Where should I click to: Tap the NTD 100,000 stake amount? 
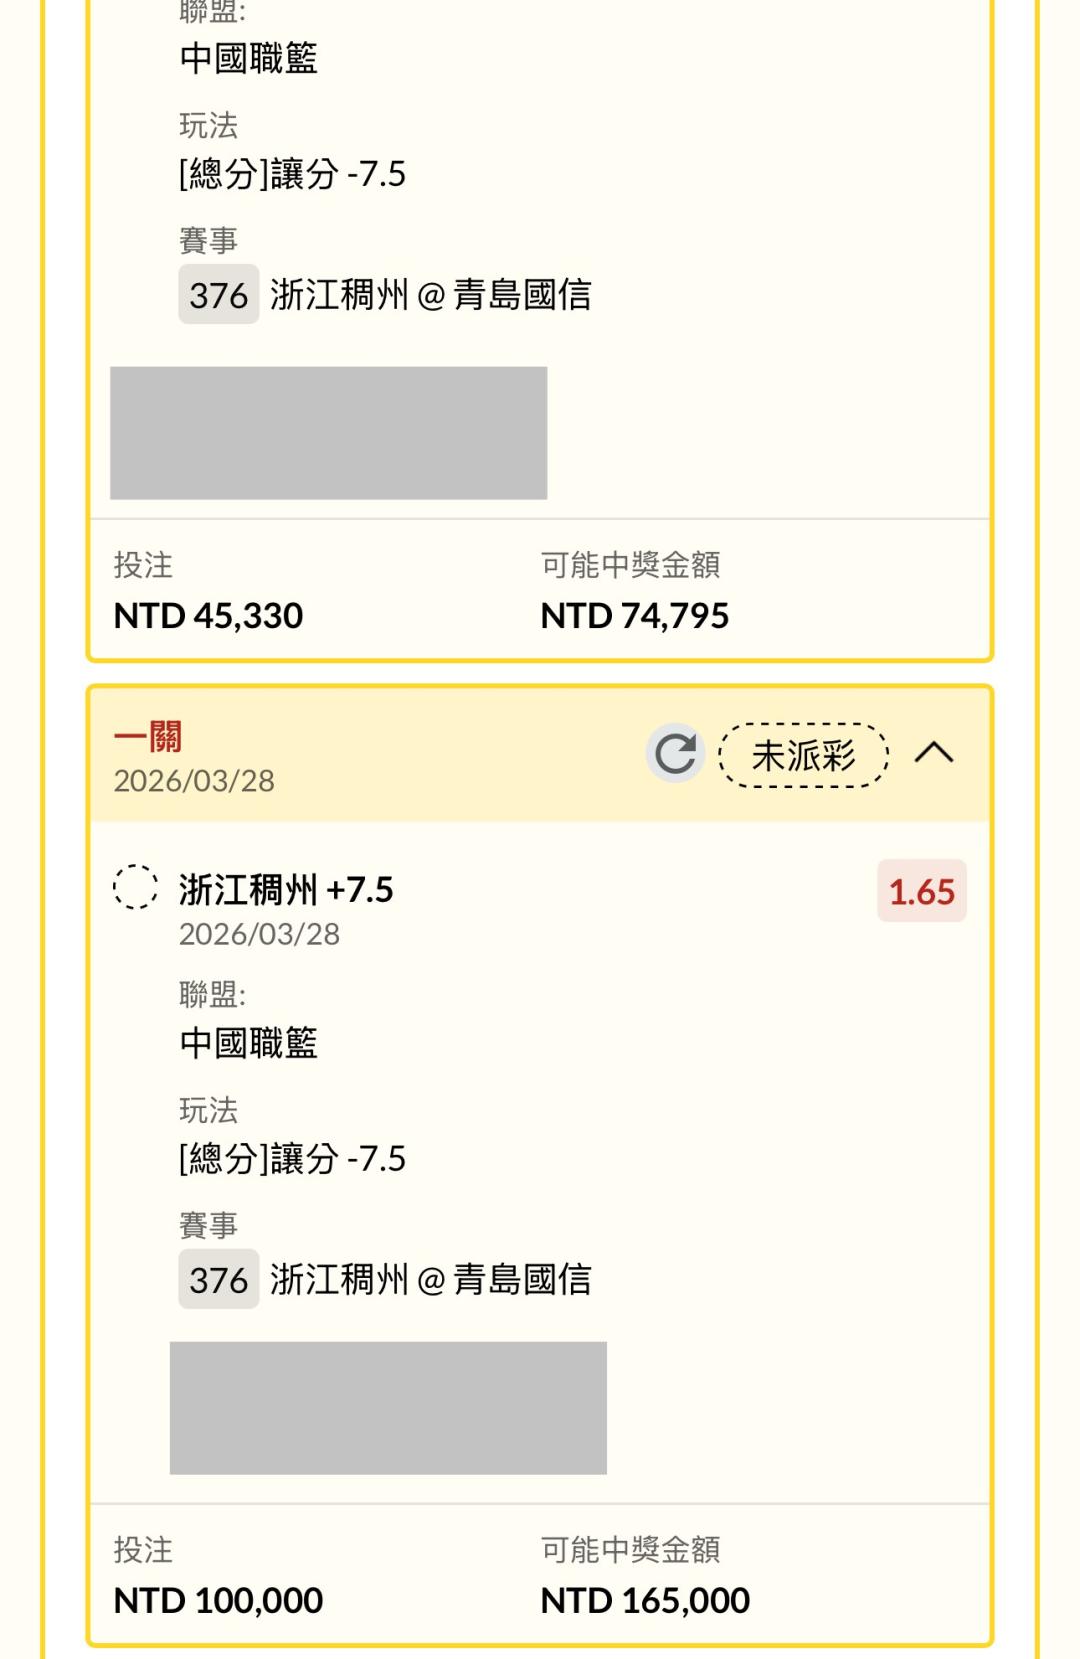(218, 1600)
